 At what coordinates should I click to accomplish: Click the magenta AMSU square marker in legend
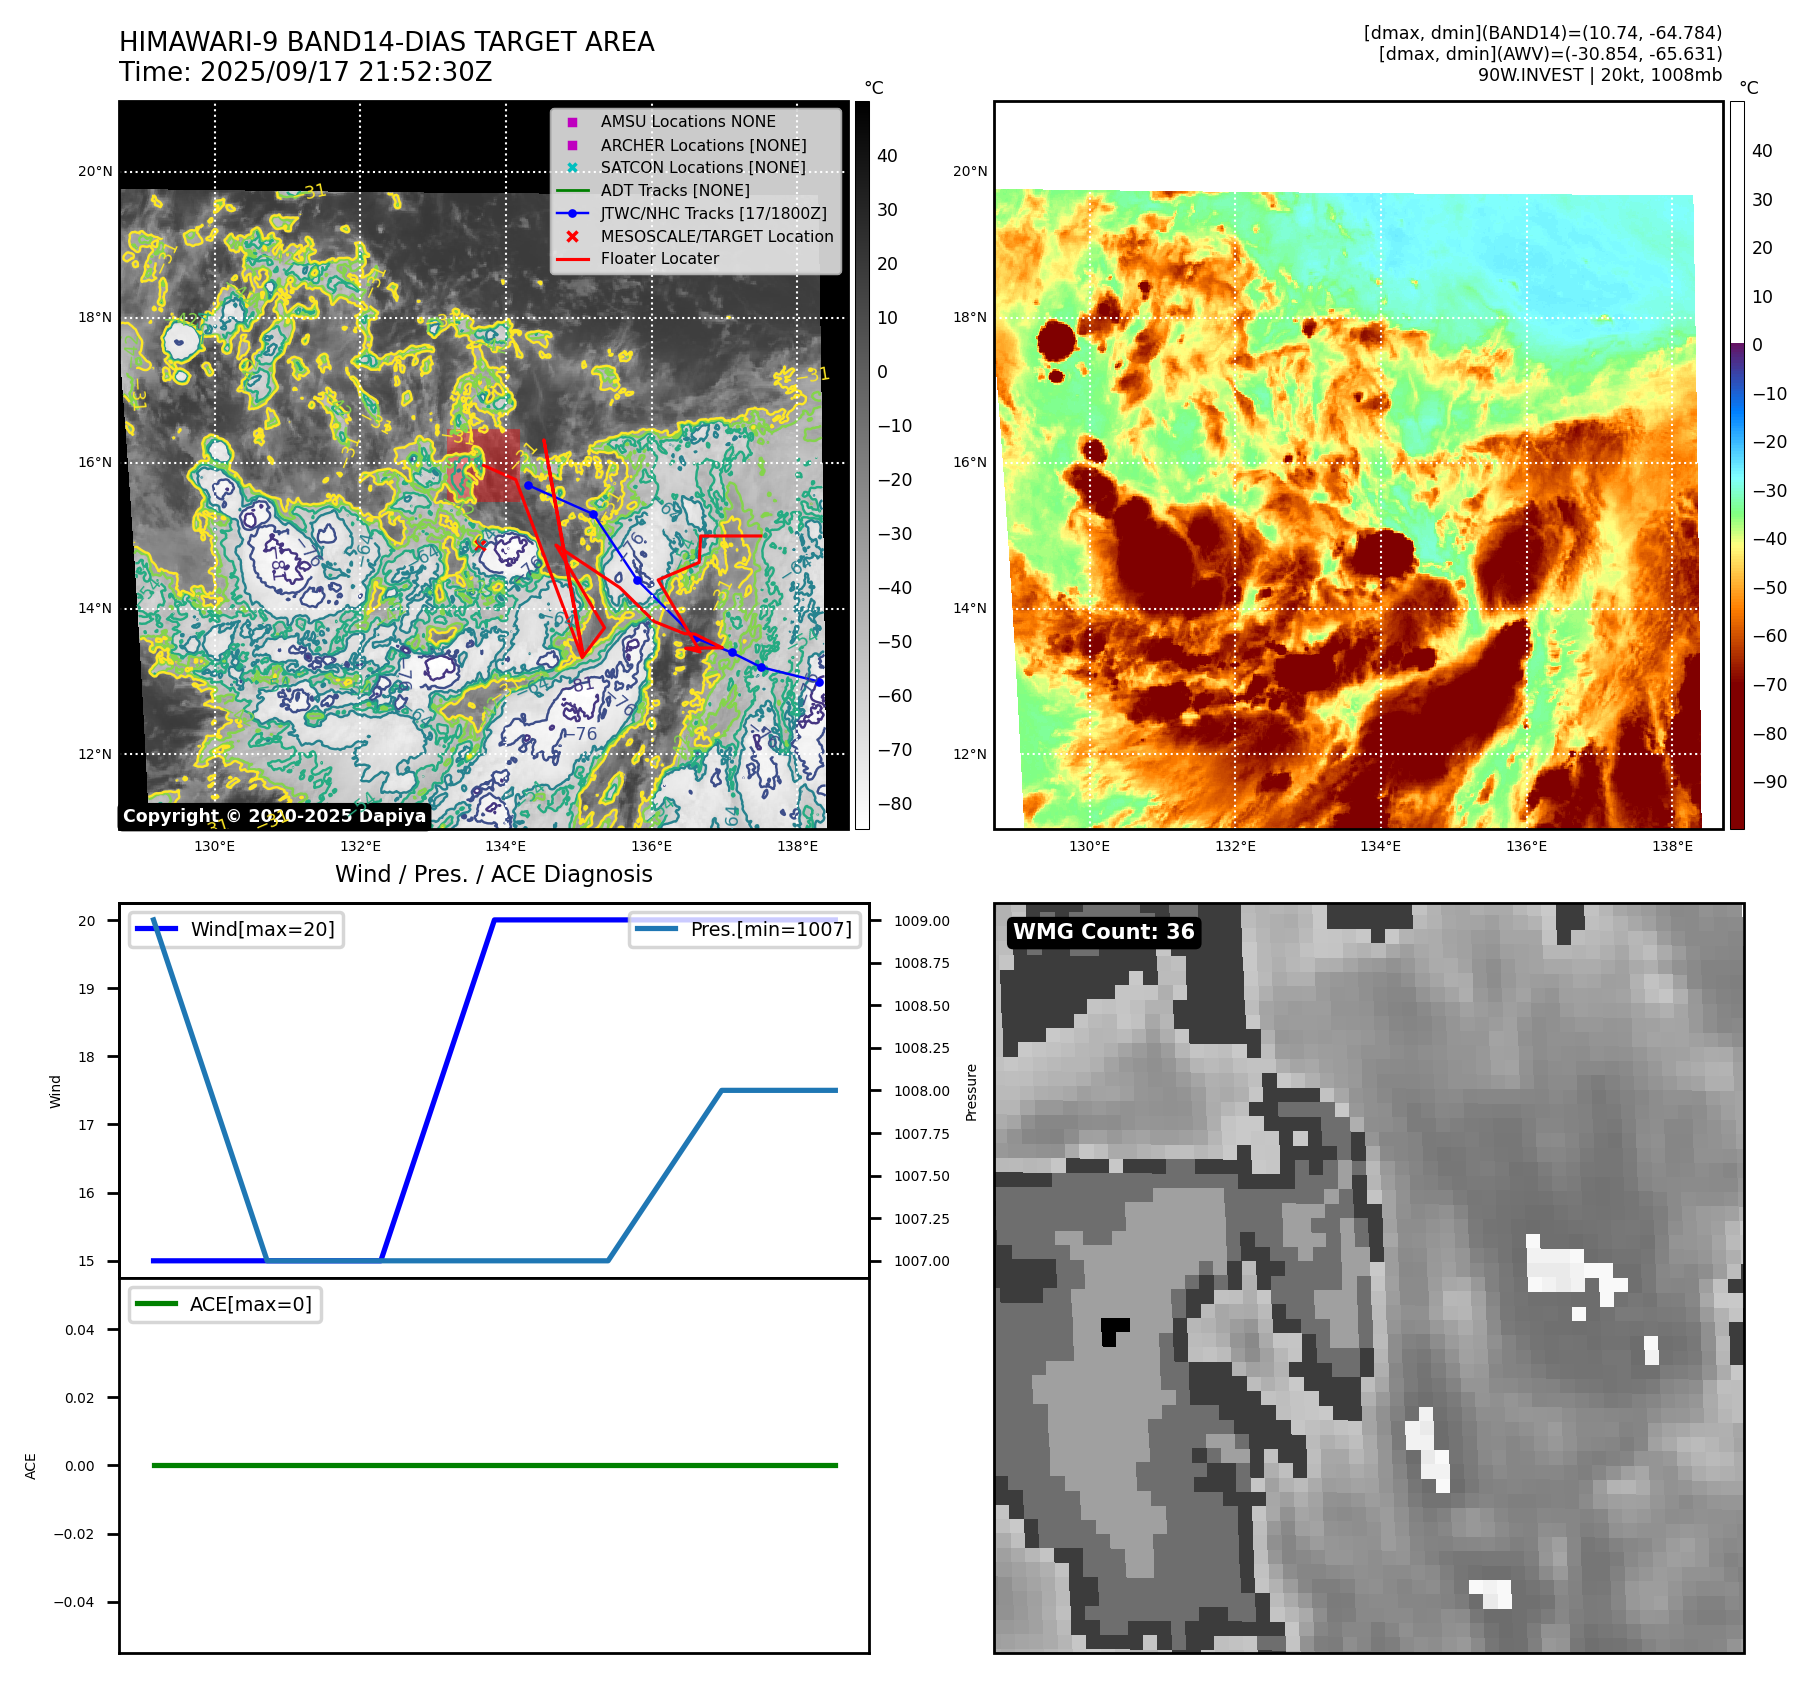pos(572,122)
